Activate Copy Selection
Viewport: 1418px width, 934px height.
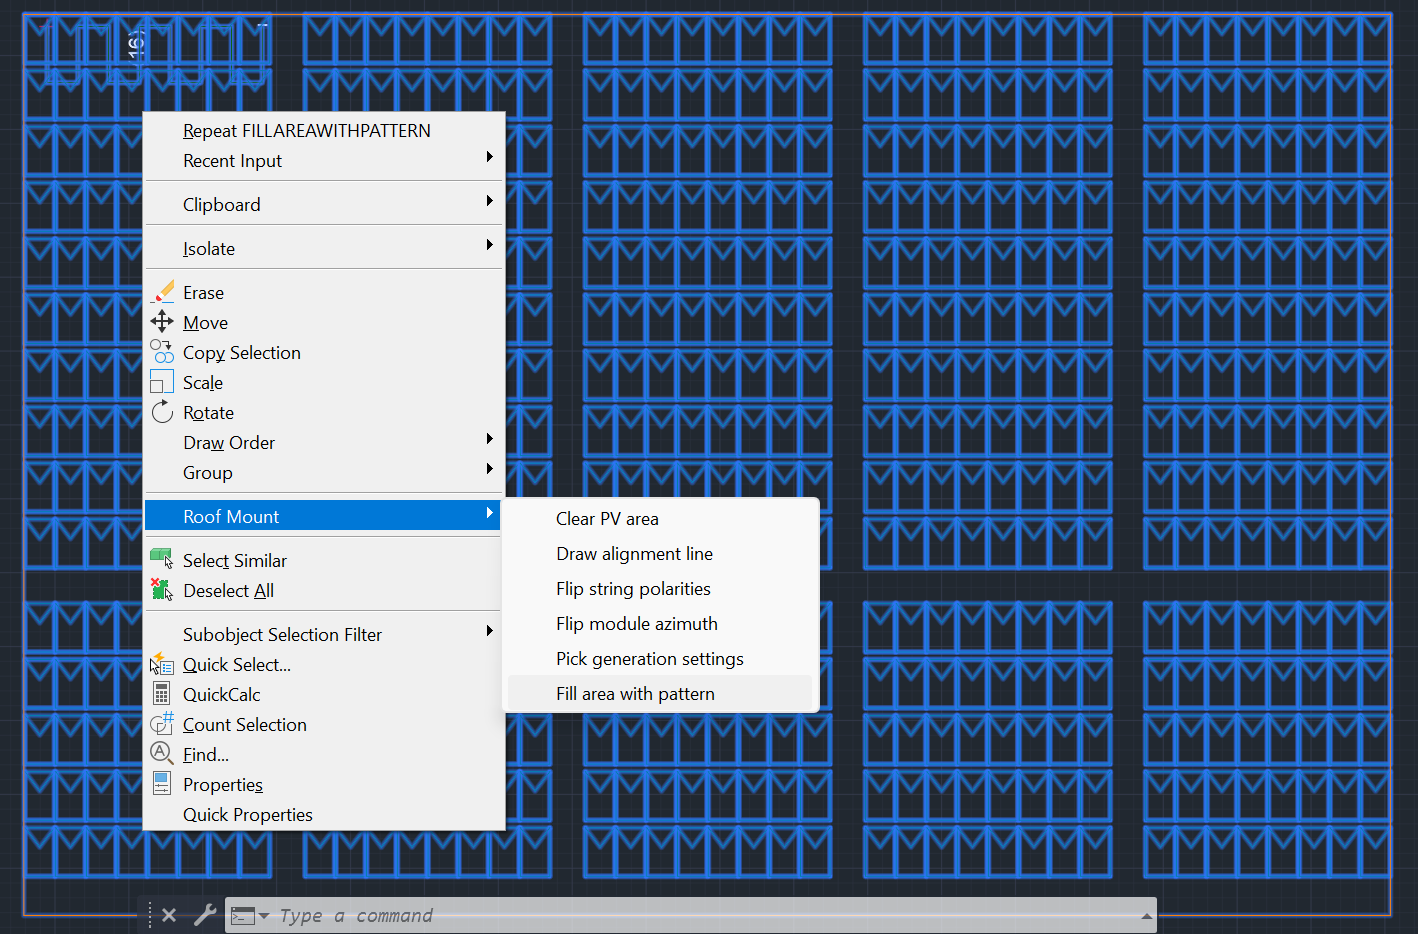(x=241, y=352)
